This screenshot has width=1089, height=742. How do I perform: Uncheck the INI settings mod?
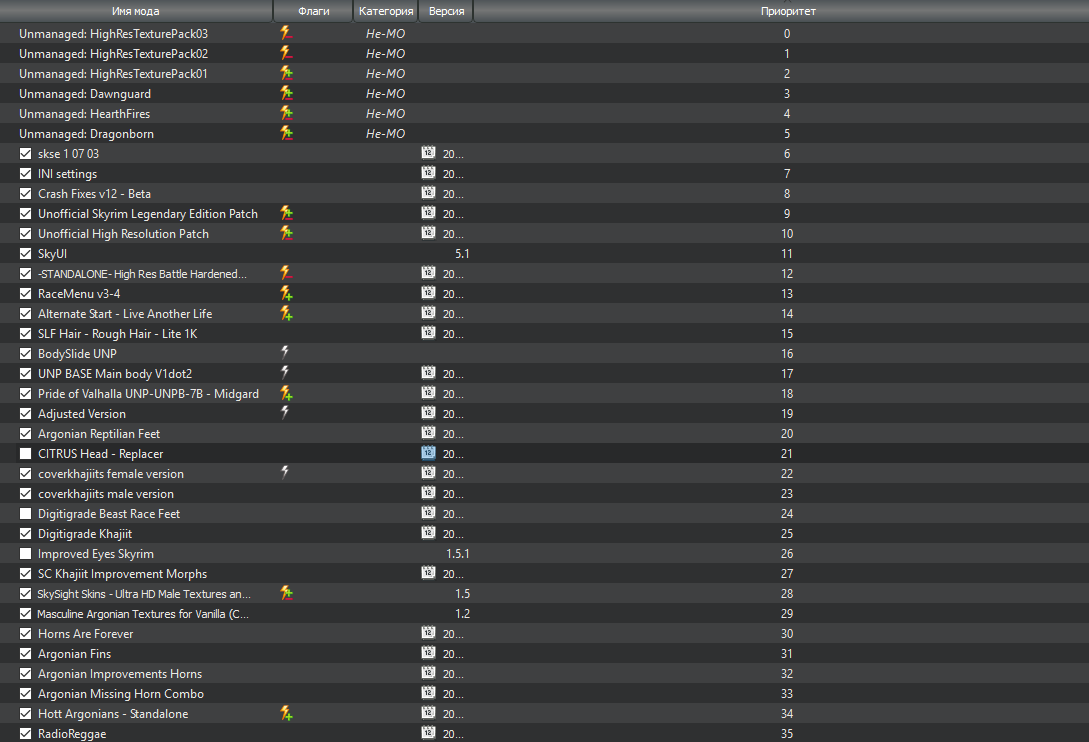(26, 174)
